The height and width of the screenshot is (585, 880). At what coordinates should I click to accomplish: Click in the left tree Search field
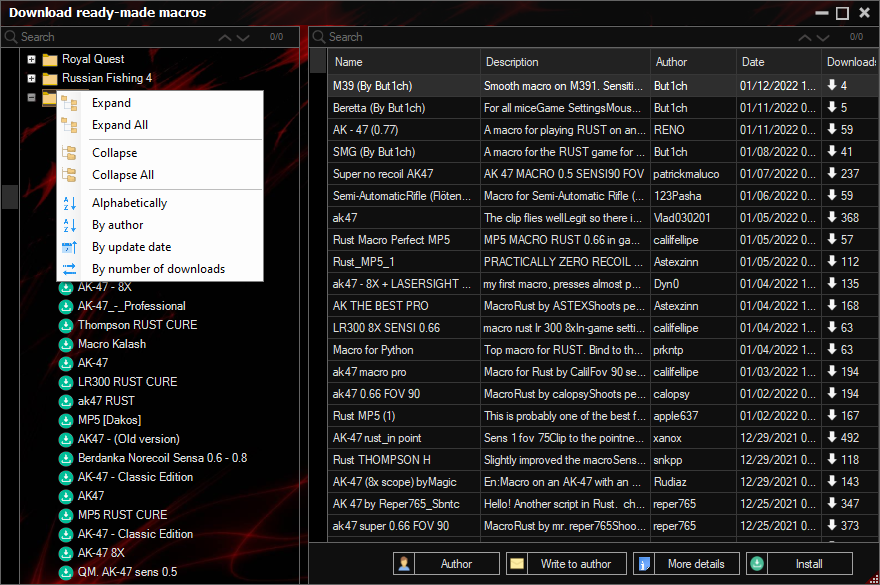118,37
